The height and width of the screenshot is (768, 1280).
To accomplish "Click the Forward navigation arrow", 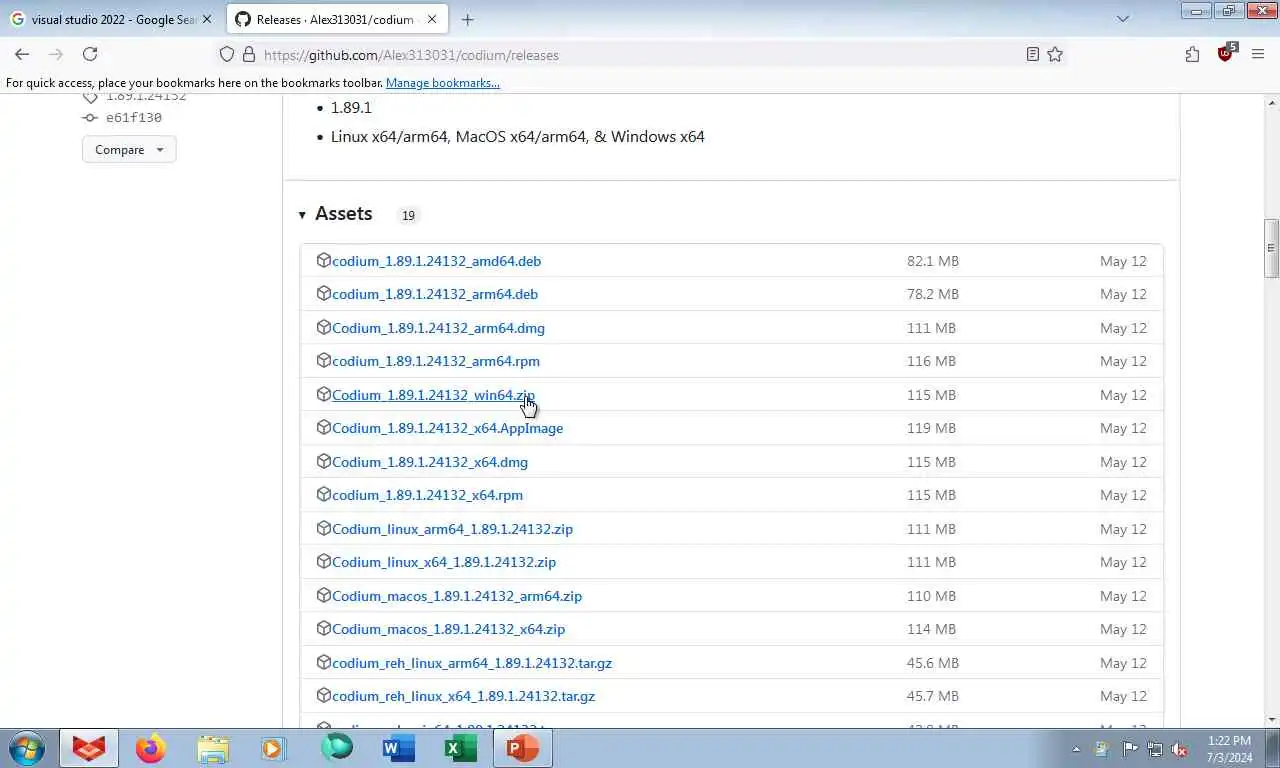I will [56, 55].
